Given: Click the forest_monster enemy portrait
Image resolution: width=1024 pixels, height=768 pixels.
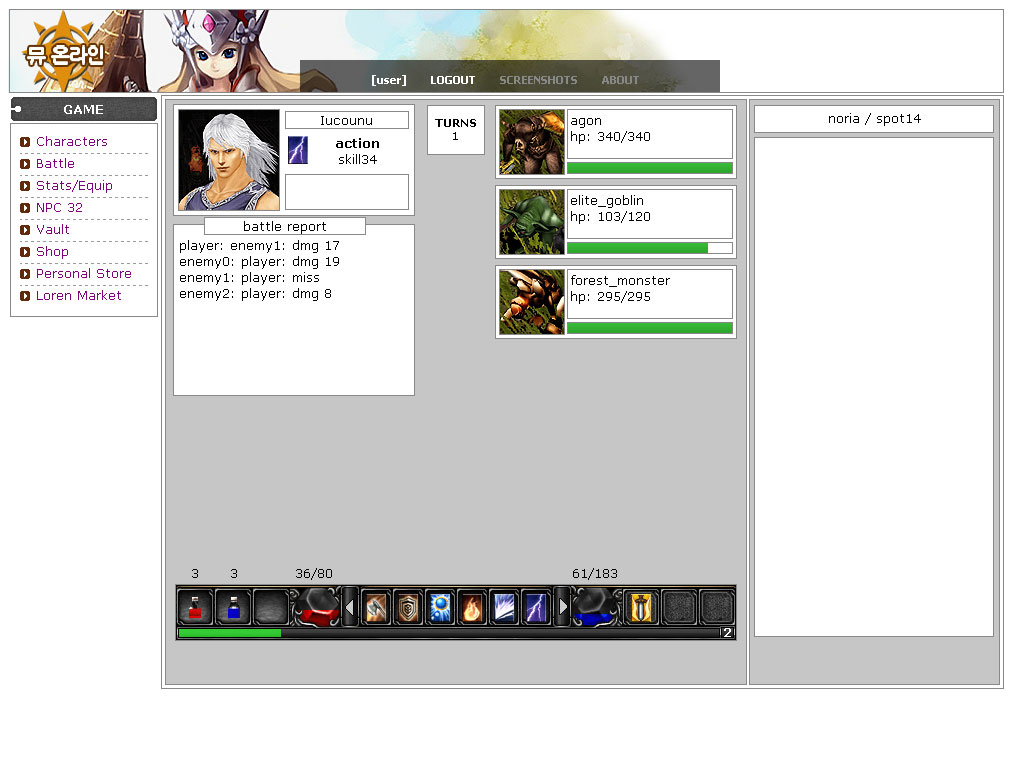Looking at the screenshot, I should pos(532,302).
